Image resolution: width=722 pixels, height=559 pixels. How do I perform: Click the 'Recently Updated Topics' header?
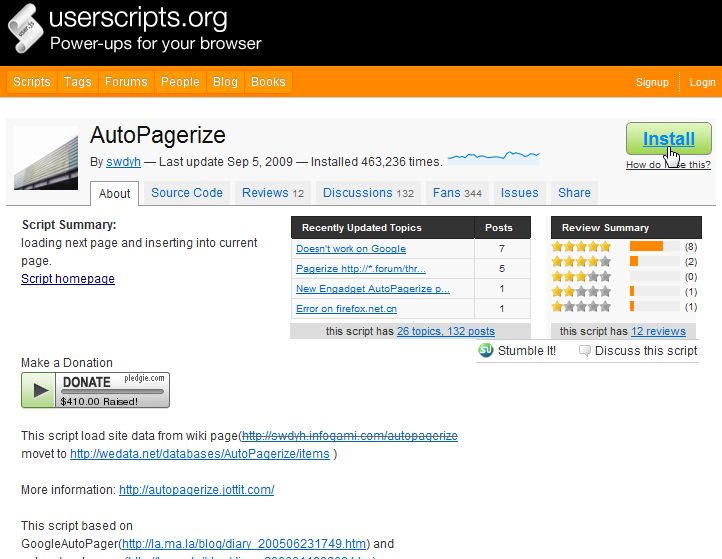[x=361, y=228]
